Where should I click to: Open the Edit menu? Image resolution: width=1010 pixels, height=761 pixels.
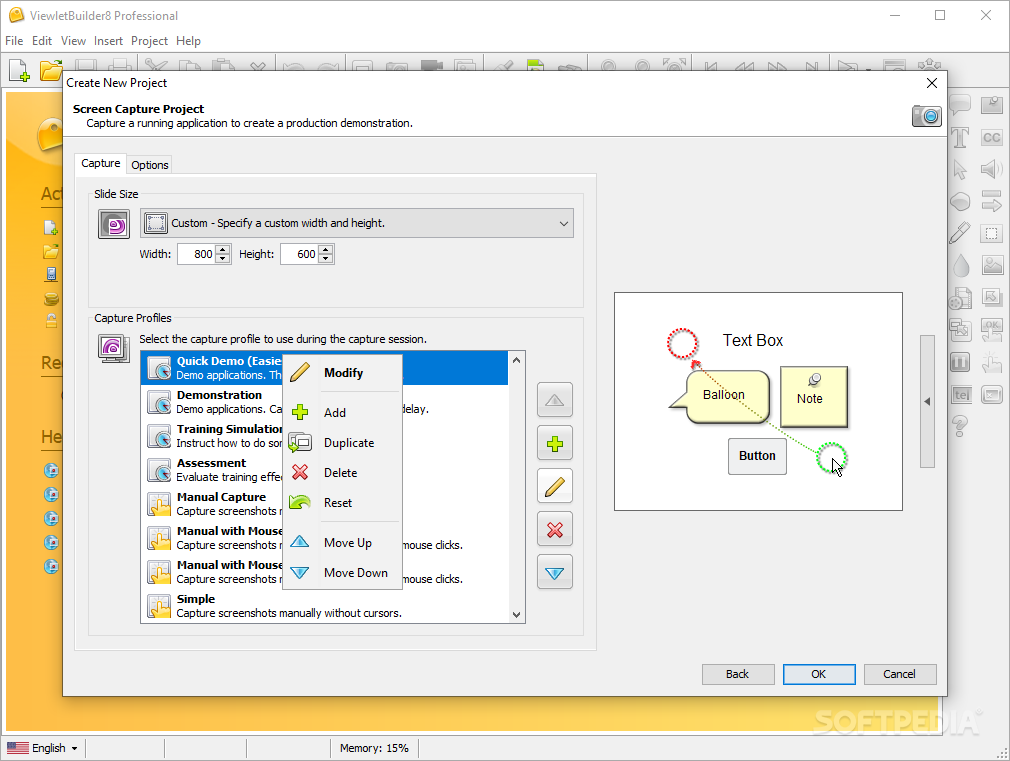click(42, 41)
